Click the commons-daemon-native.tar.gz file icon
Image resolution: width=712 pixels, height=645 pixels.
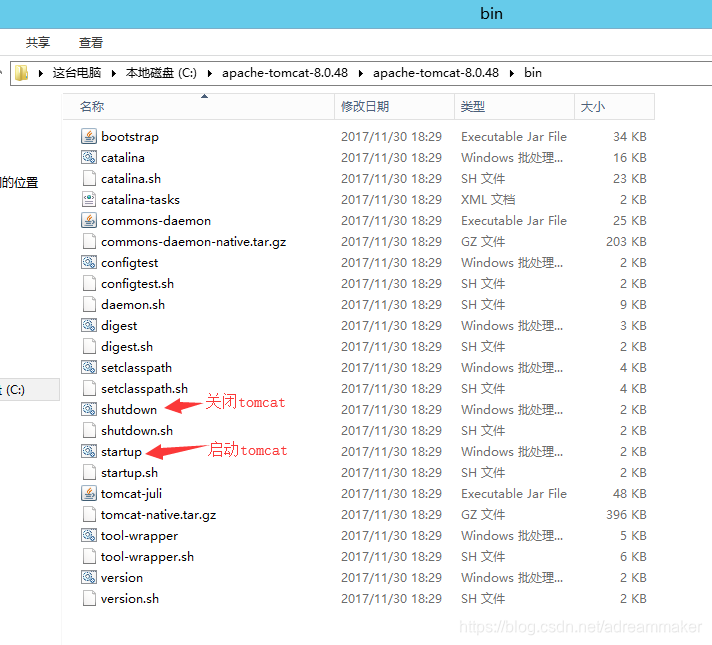pos(89,241)
